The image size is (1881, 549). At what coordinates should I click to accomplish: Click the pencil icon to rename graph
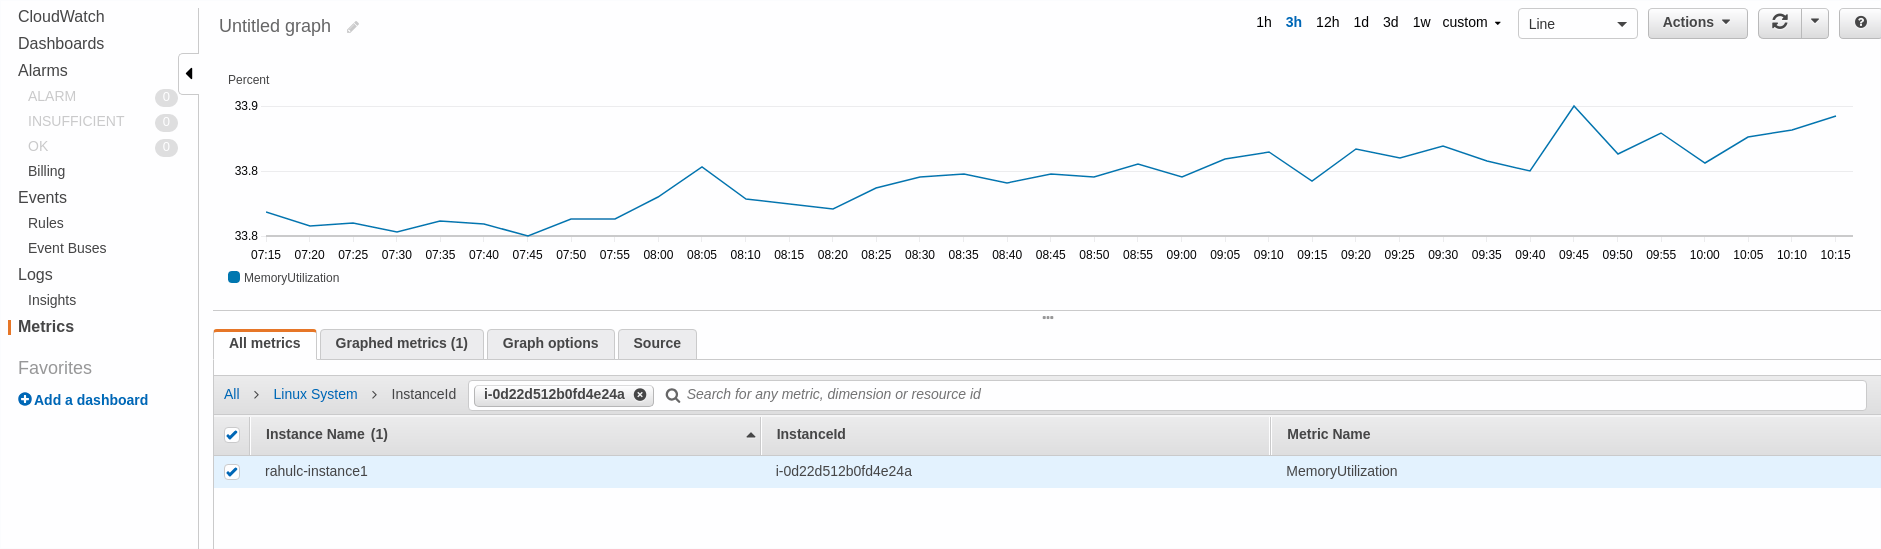tap(353, 27)
